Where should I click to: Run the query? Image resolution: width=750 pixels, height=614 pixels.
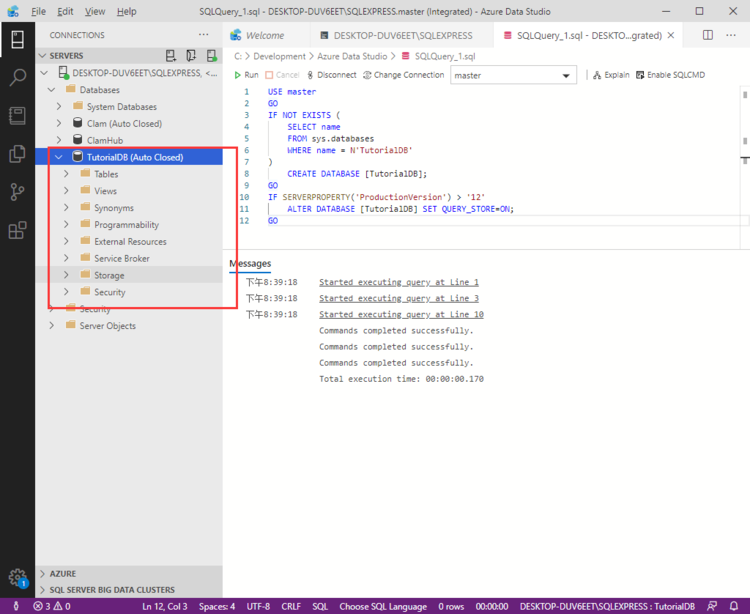(x=246, y=75)
